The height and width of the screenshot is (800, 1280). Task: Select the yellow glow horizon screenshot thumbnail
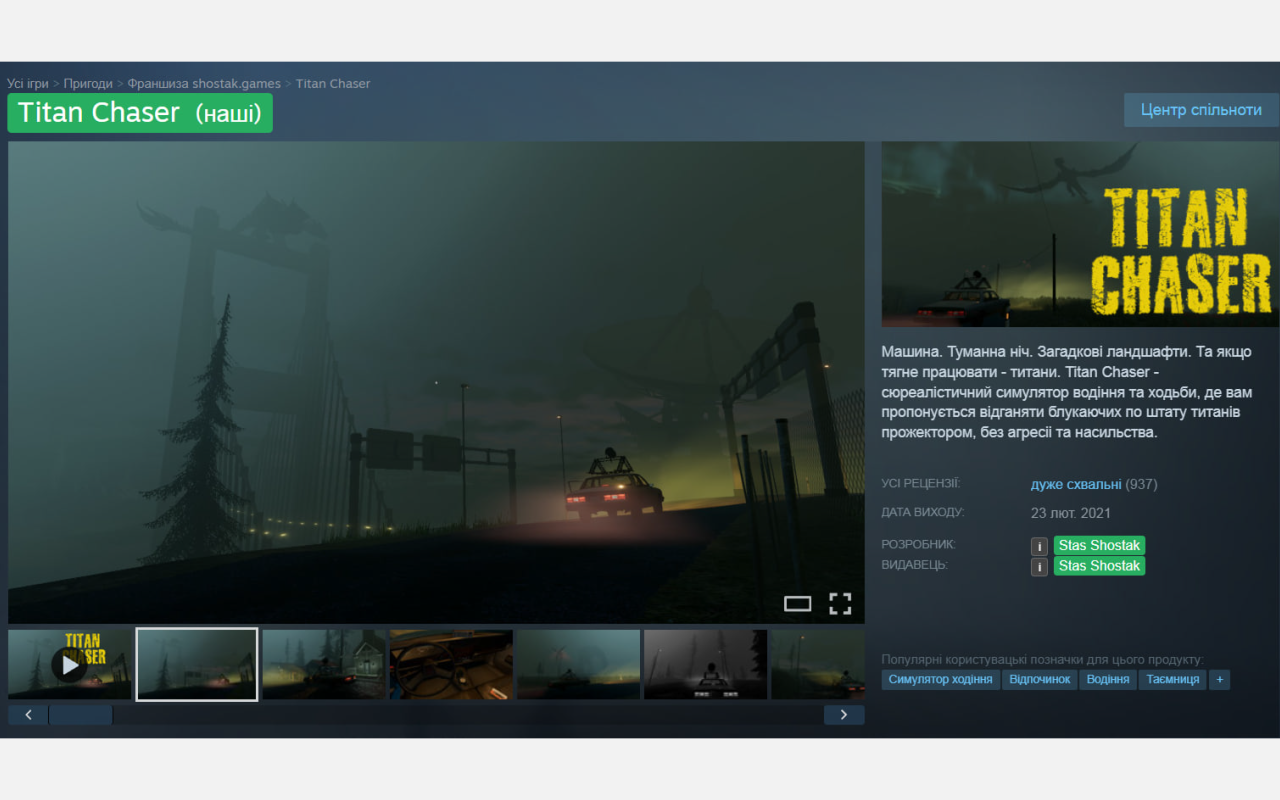[x=578, y=664]
